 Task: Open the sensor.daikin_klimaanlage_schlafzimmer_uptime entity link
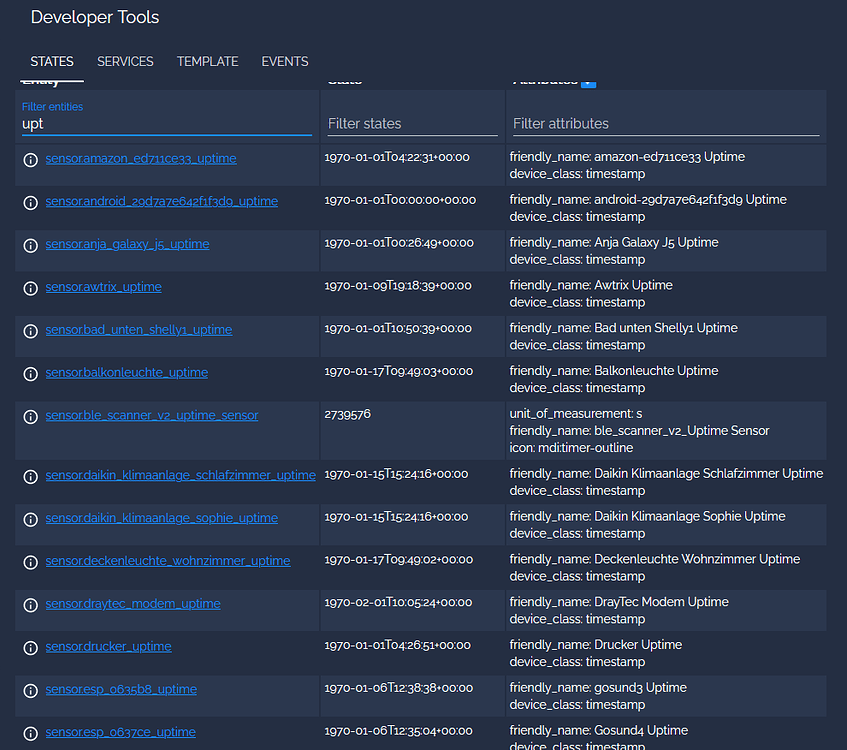click(180, 475)
